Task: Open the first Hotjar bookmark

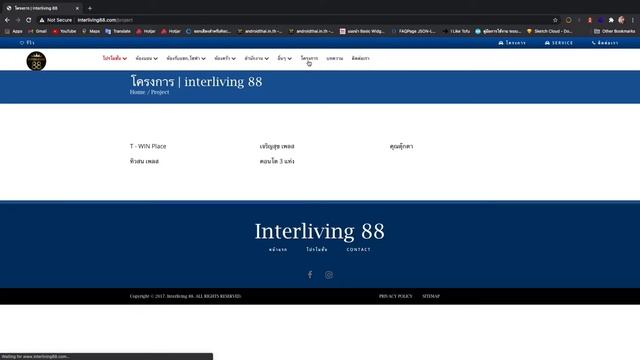Action: (146, 31)
